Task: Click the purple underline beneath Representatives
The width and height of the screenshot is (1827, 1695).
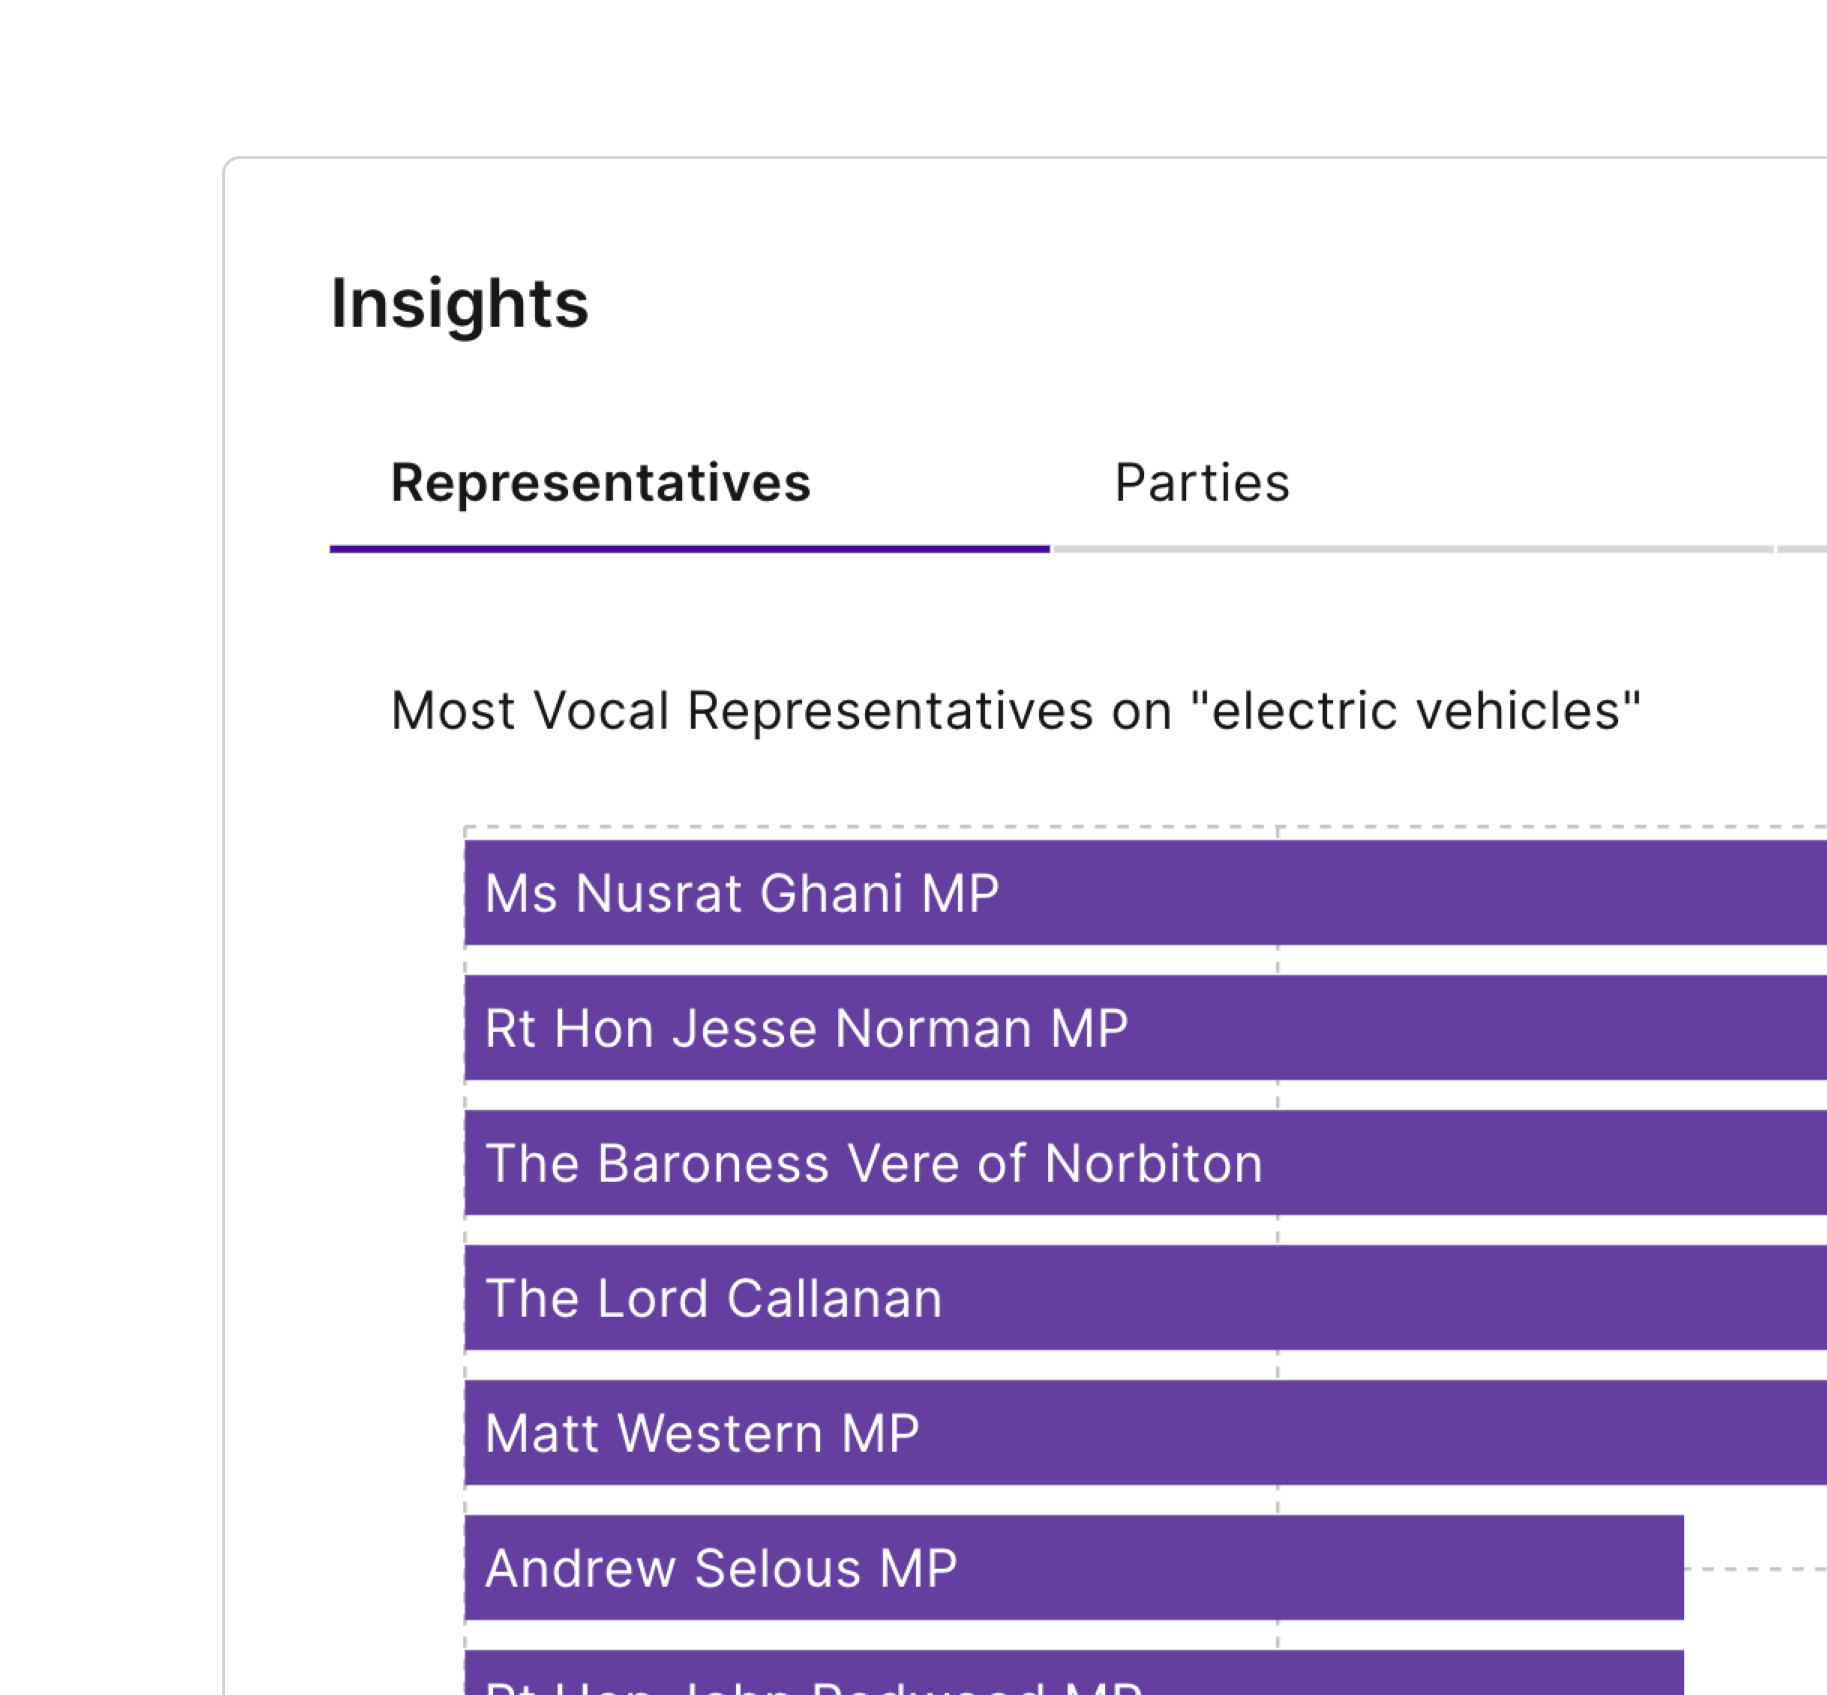Action: (689, 549)
